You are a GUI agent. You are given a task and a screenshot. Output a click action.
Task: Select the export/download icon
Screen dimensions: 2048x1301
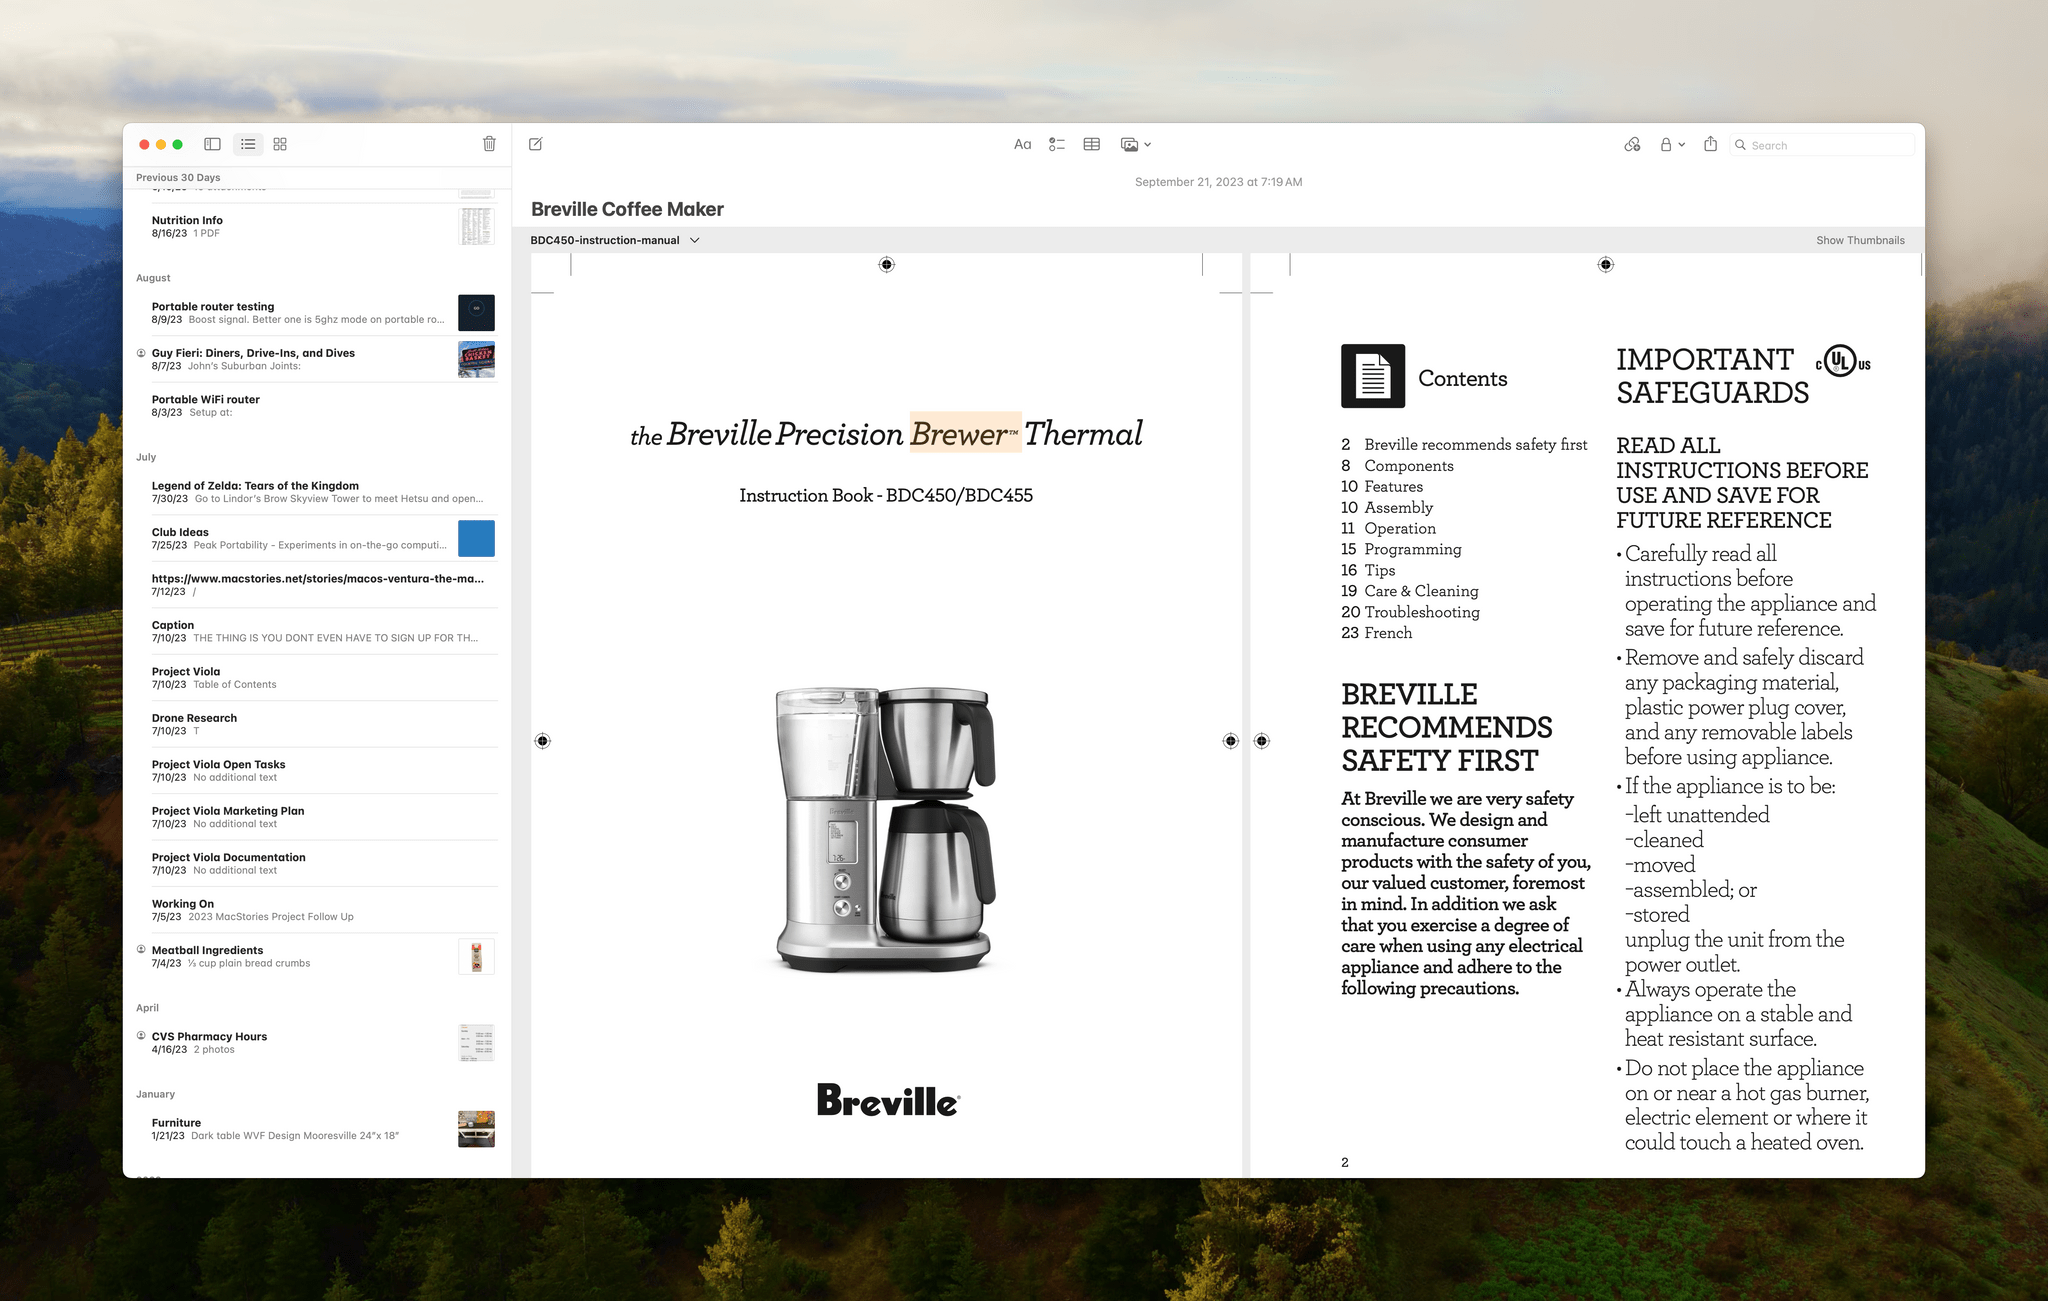[x=1712, y=145]
